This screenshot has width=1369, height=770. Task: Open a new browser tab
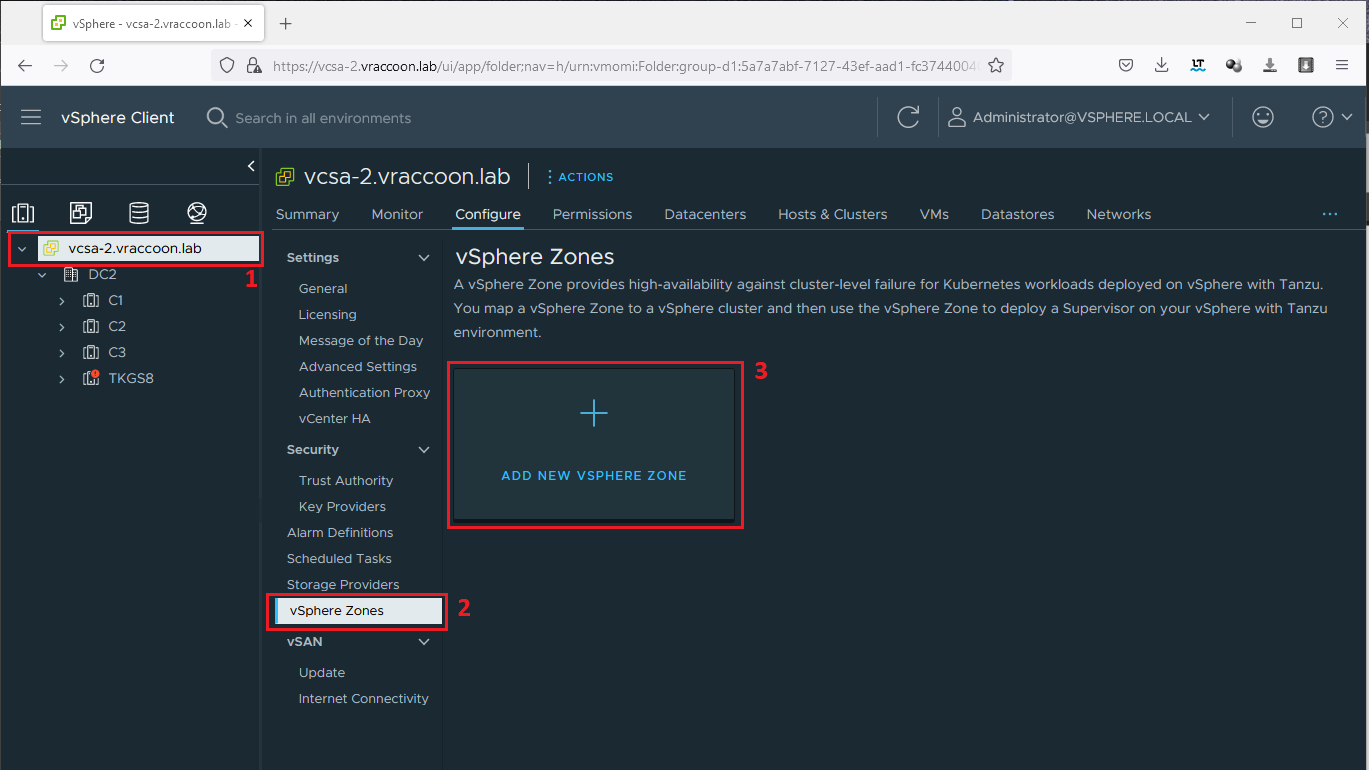tap(285, 23)
